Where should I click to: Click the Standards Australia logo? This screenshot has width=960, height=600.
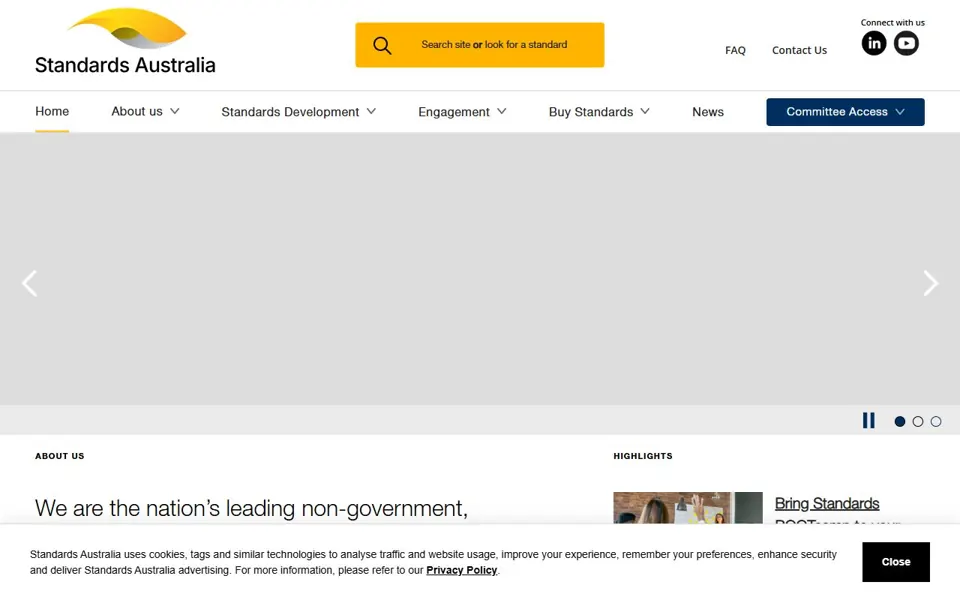coord(125,41)
